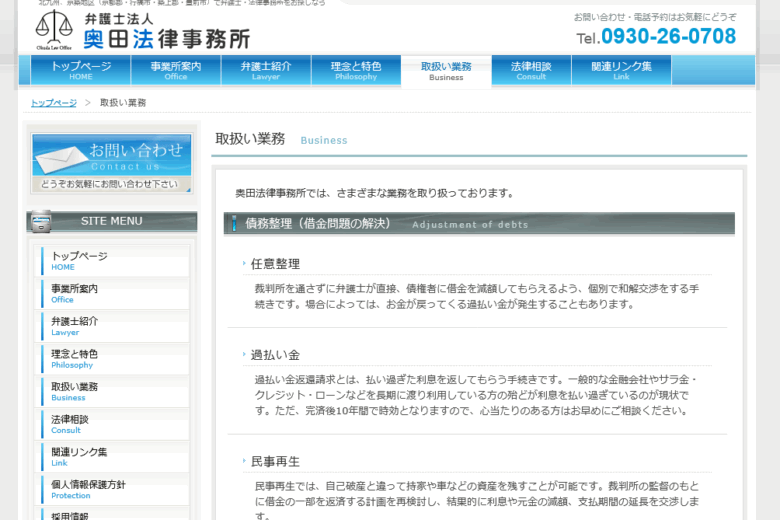Click the トップページ breadcrumb link
The image size is (780, 520).
click(53, 103)
